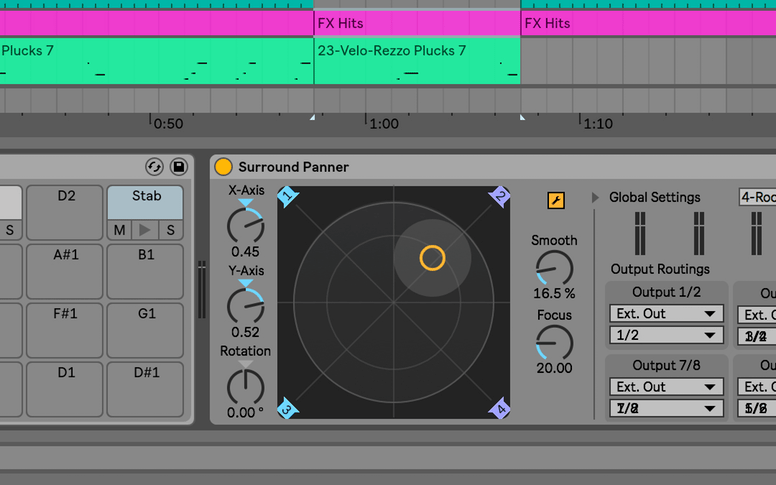Click the X-Axis knob

(x=245, y=225)
